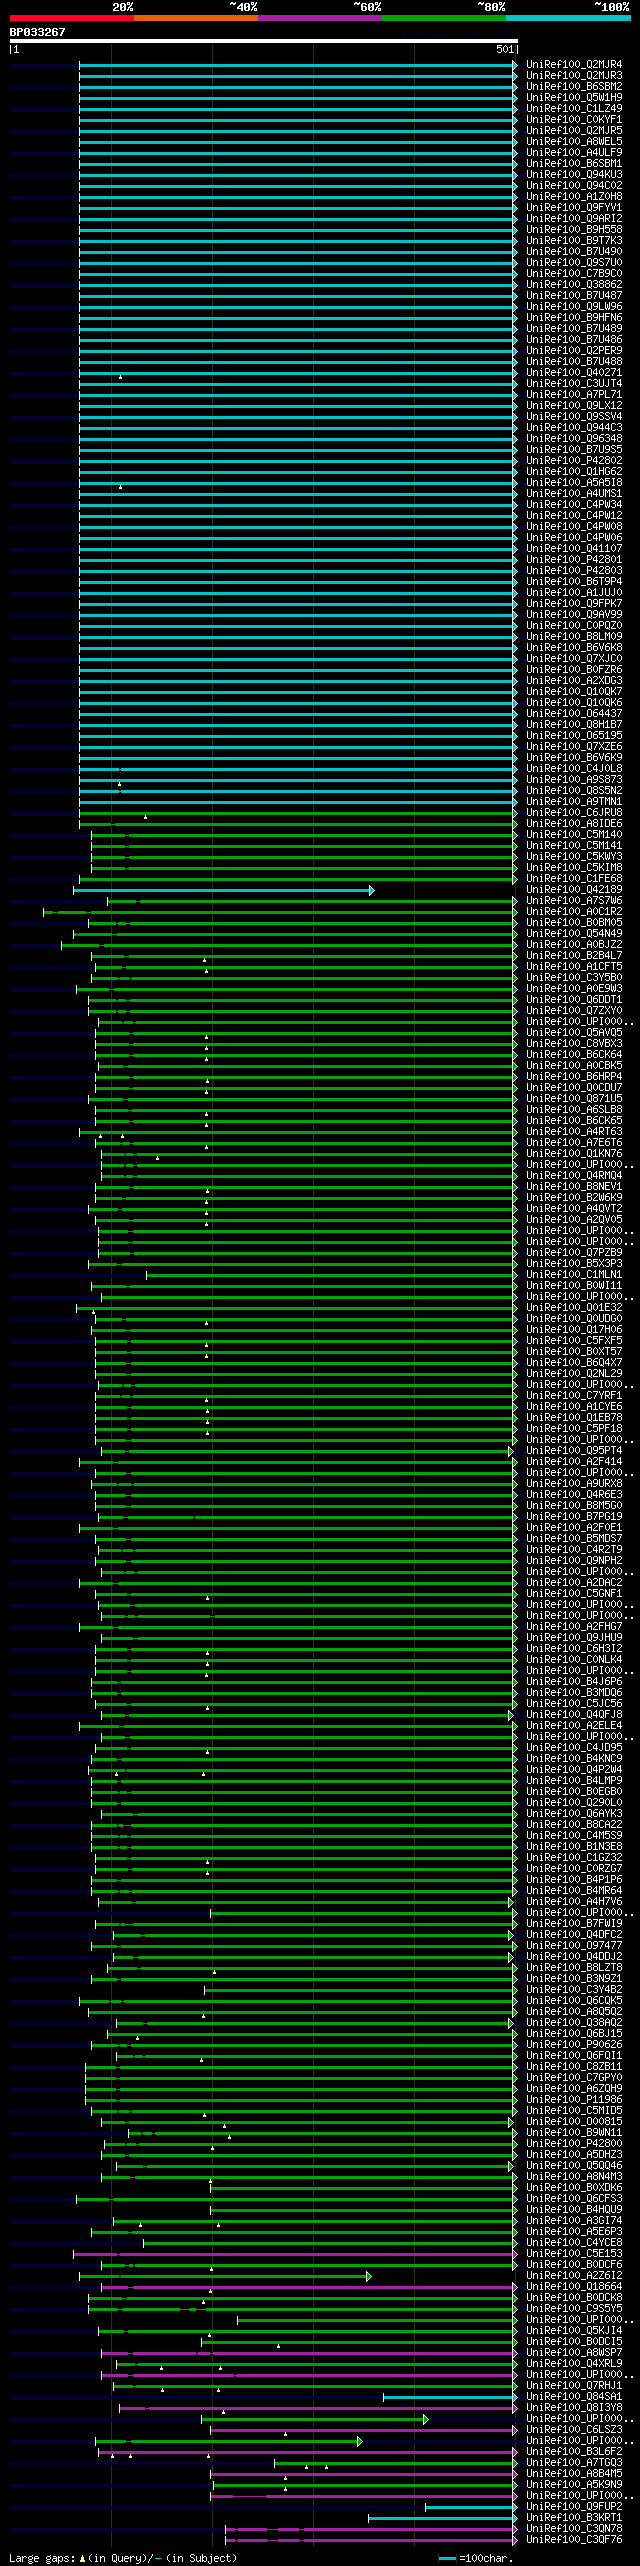Image resolution: width=640 pixels, height=2566 pixels.
Task: Click label UniRef100_A5K9N9
Action: tap(574, 2485)
